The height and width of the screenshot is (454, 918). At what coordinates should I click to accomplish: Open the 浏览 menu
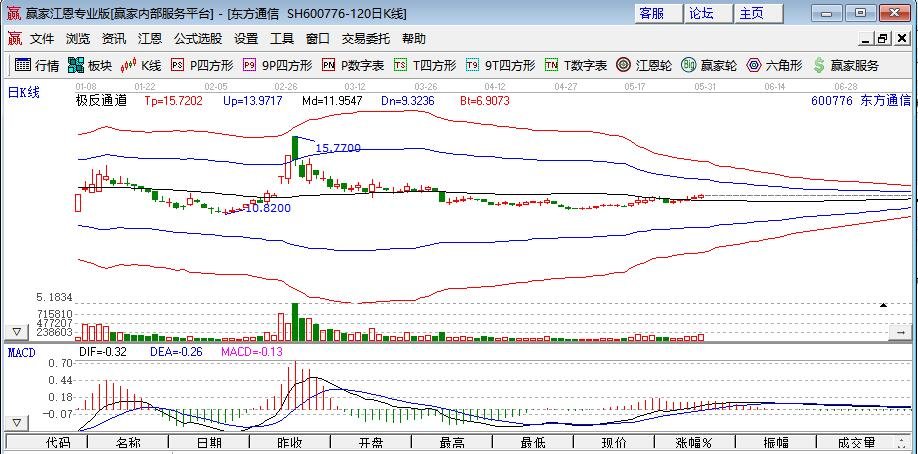(x=78, y=39)
